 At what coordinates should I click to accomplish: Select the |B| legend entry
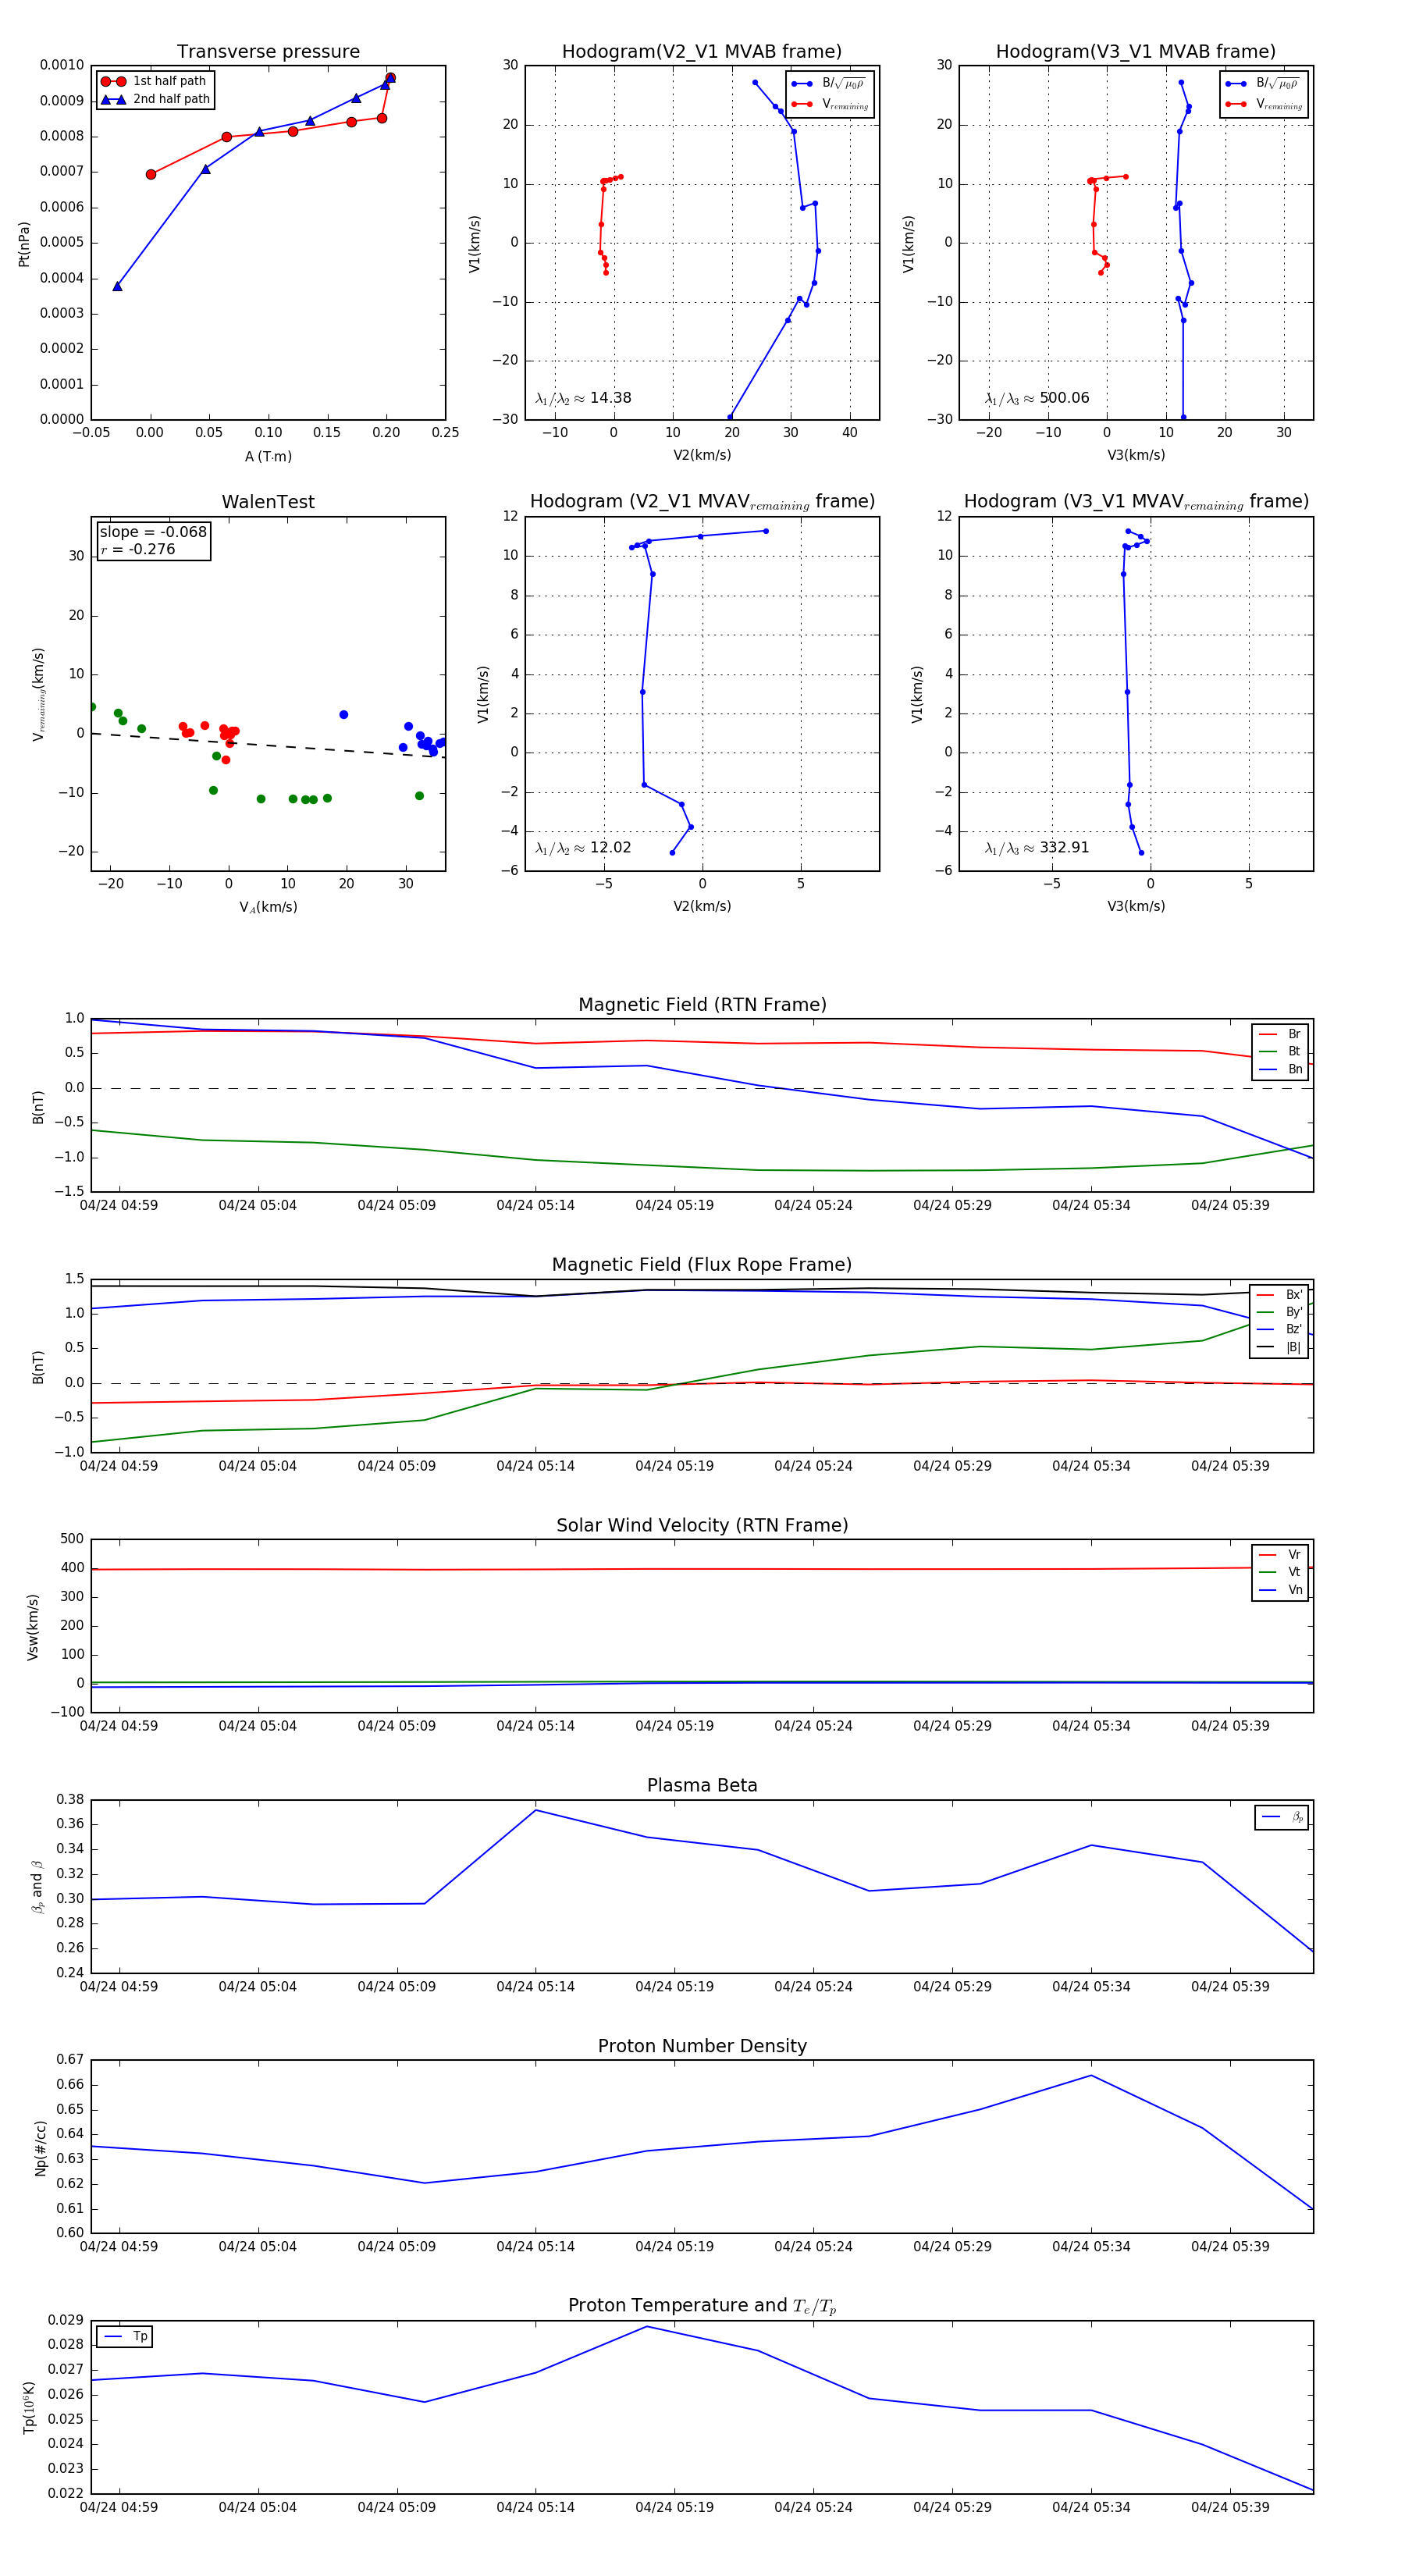click(1279, 1347)
